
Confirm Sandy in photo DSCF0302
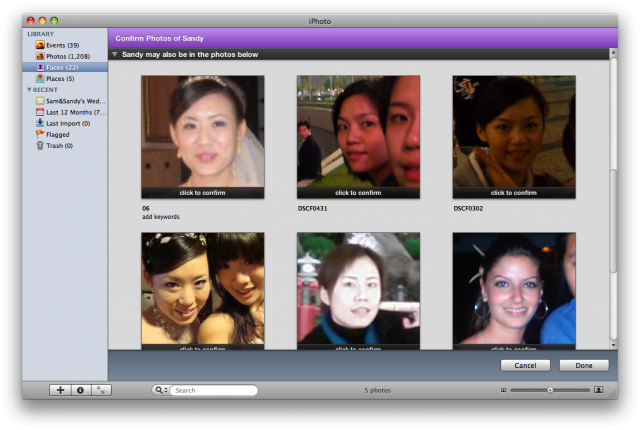click(514, 193)
